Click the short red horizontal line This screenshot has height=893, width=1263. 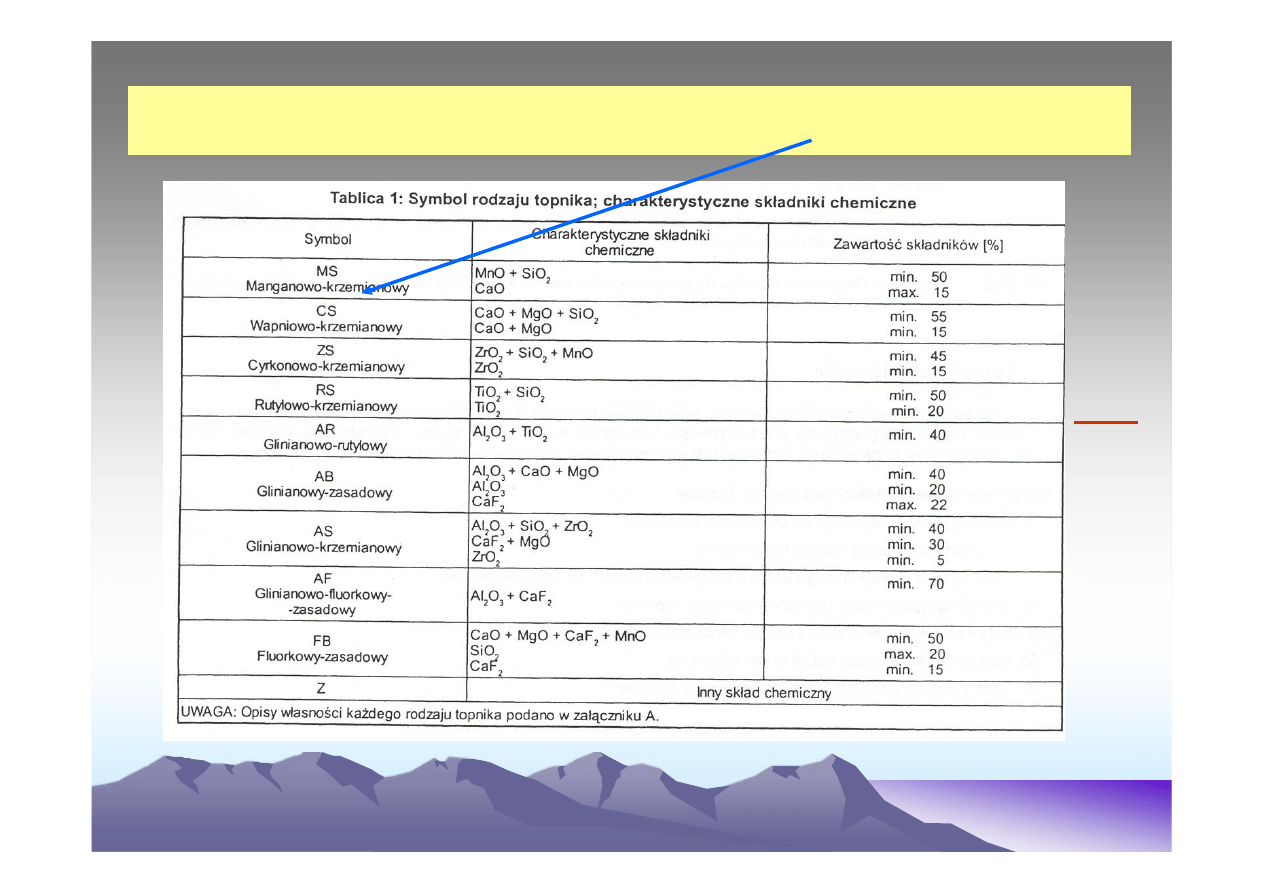[x=1105, y=422]
